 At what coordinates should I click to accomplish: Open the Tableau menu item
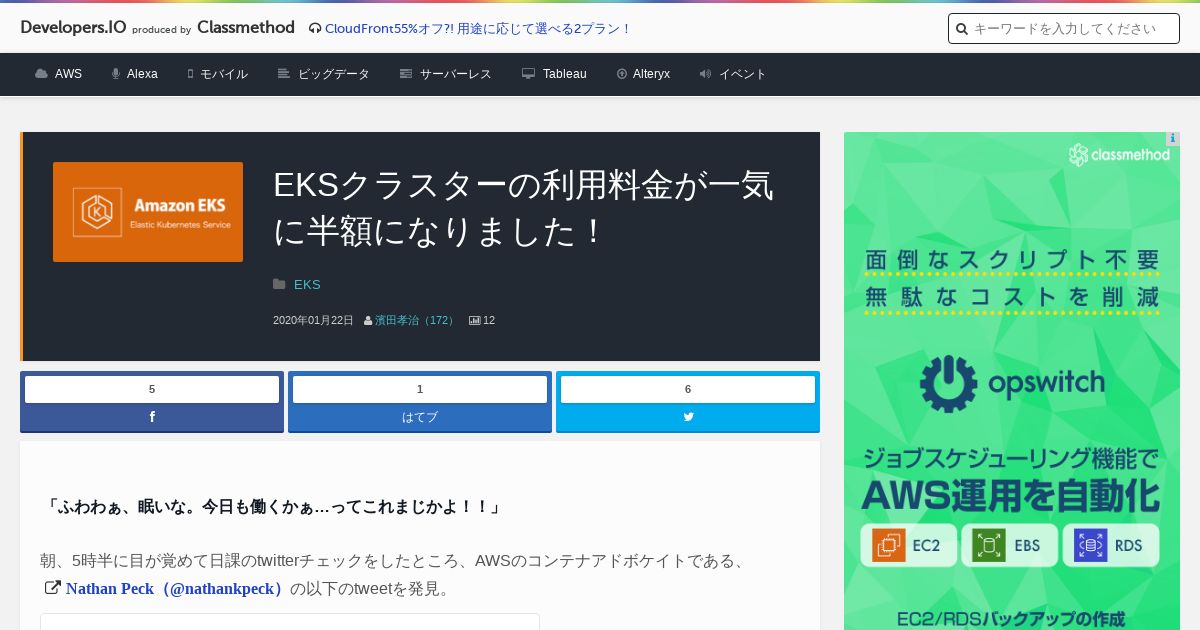[565, 74]
